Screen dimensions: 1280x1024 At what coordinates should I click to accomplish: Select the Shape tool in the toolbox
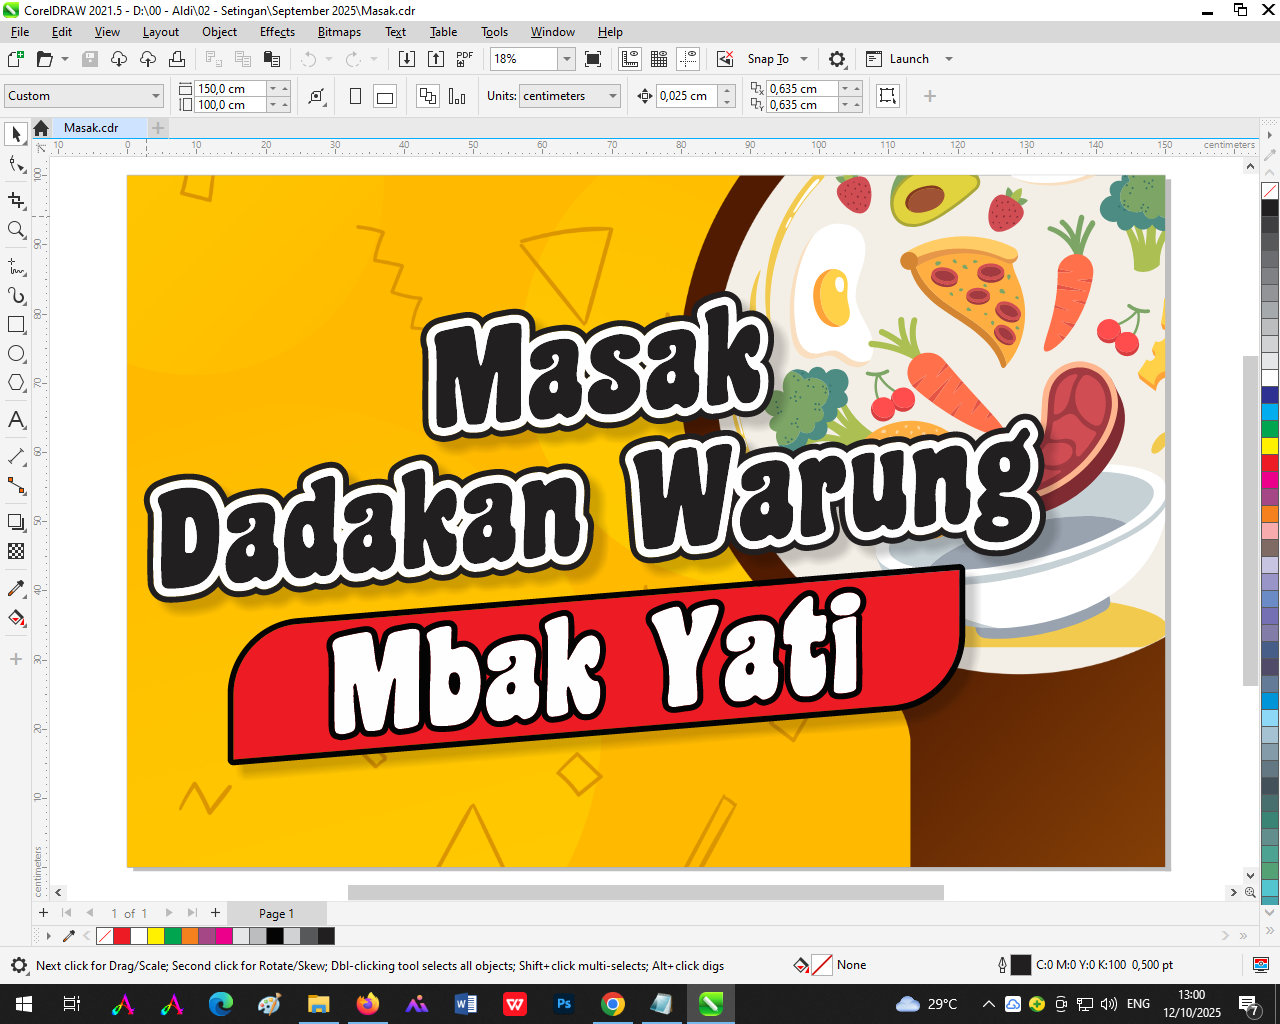pos(16,164)
